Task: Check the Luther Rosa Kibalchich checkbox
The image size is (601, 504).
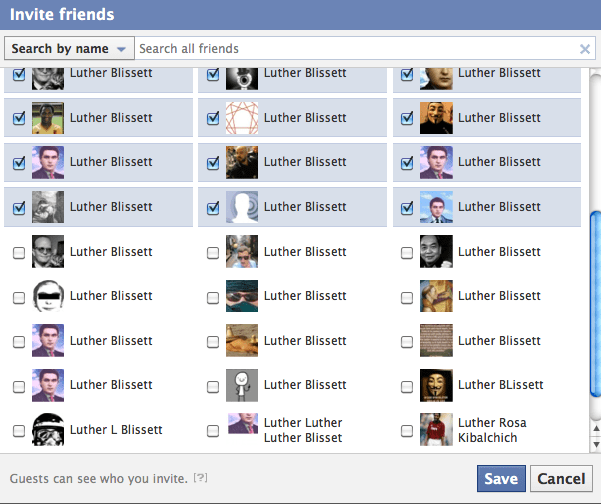Action: click(407, 431)
